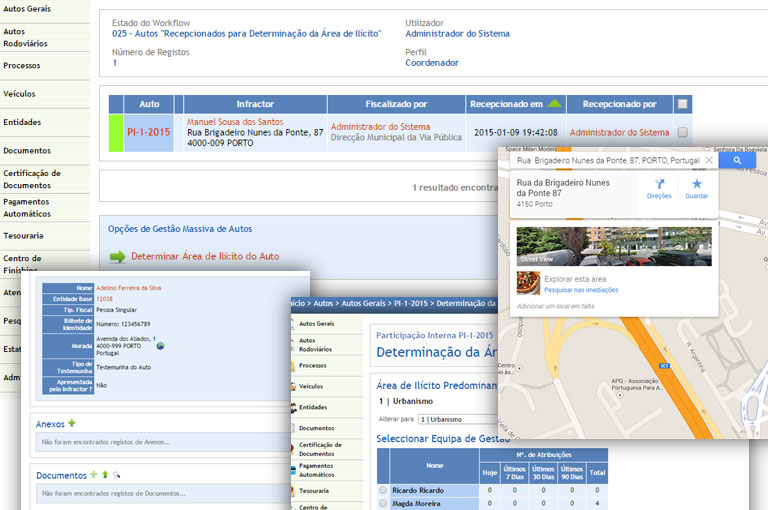Click the ascending sort arrow in Recepcionado em header
Image resolution: width=768 pixels, height=510 pixels.
[x=554, y=103]
